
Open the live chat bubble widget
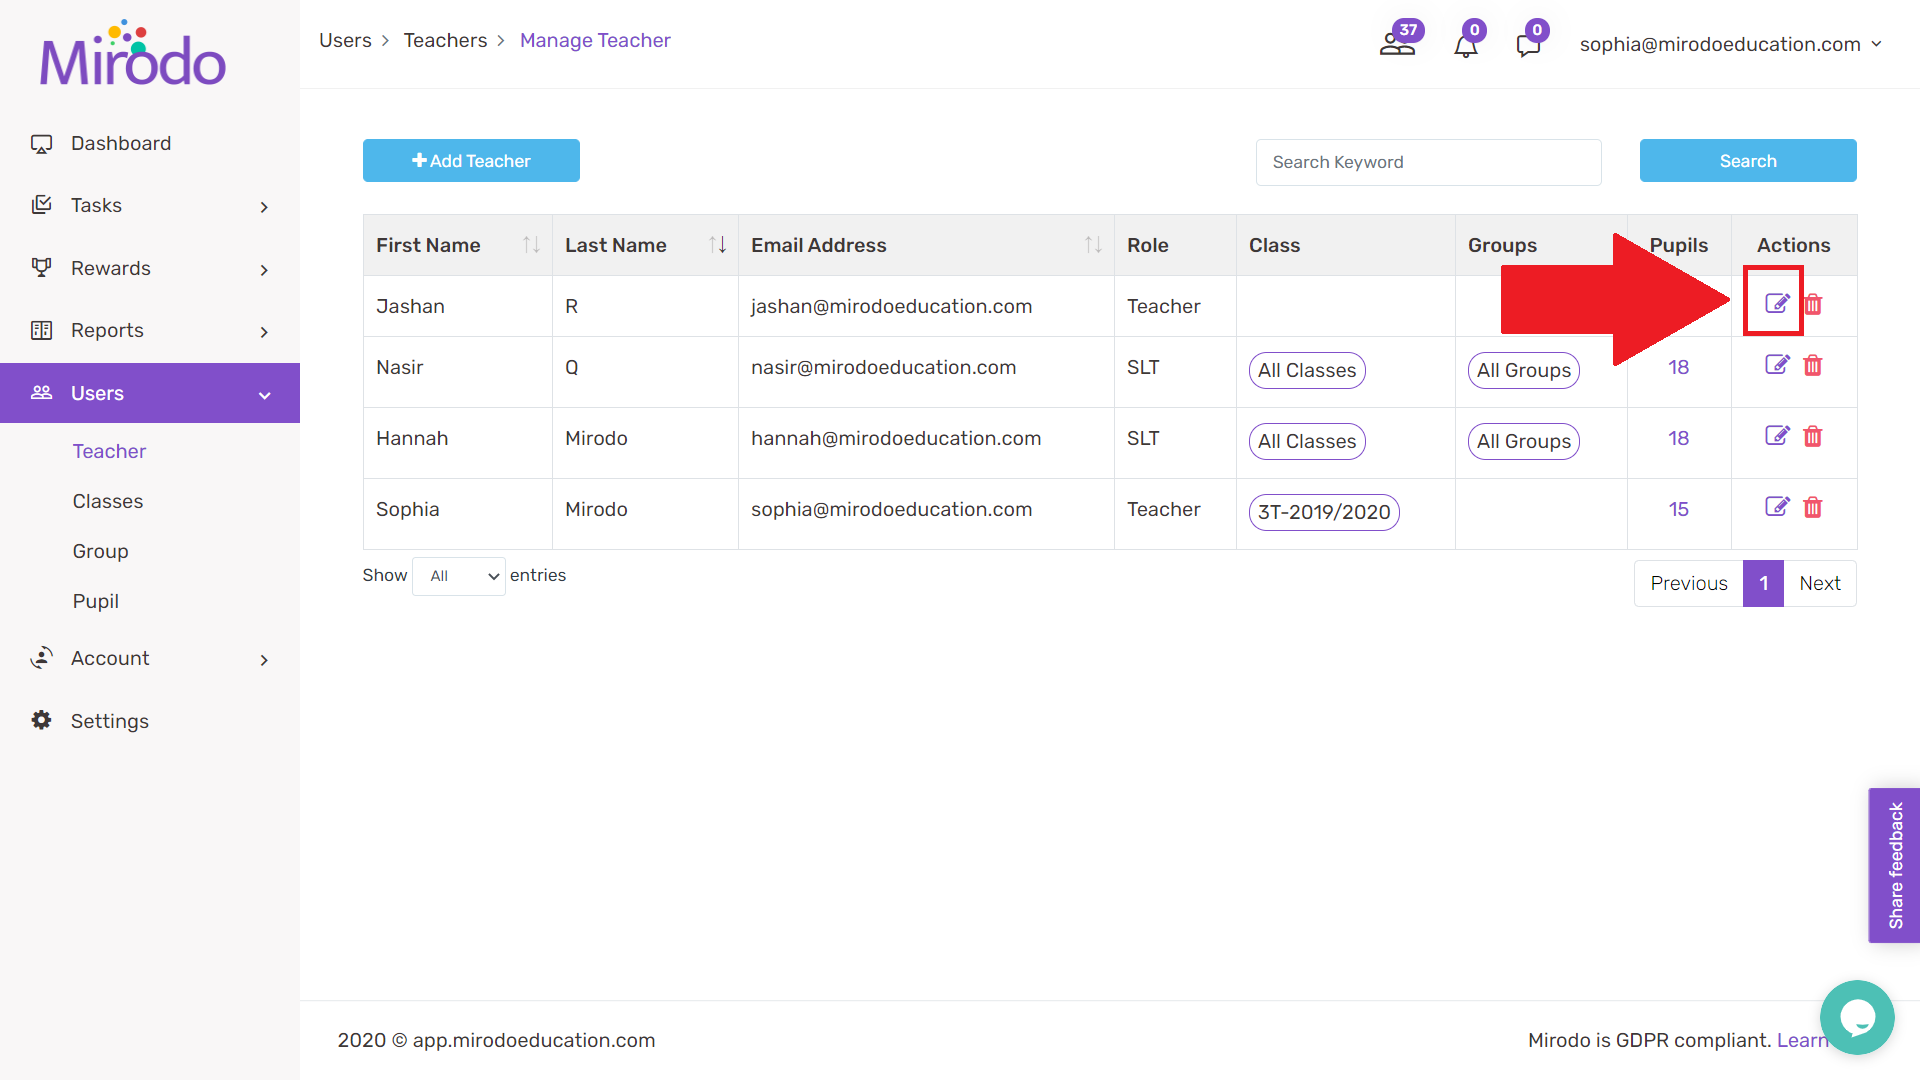click(1857, 1017)
